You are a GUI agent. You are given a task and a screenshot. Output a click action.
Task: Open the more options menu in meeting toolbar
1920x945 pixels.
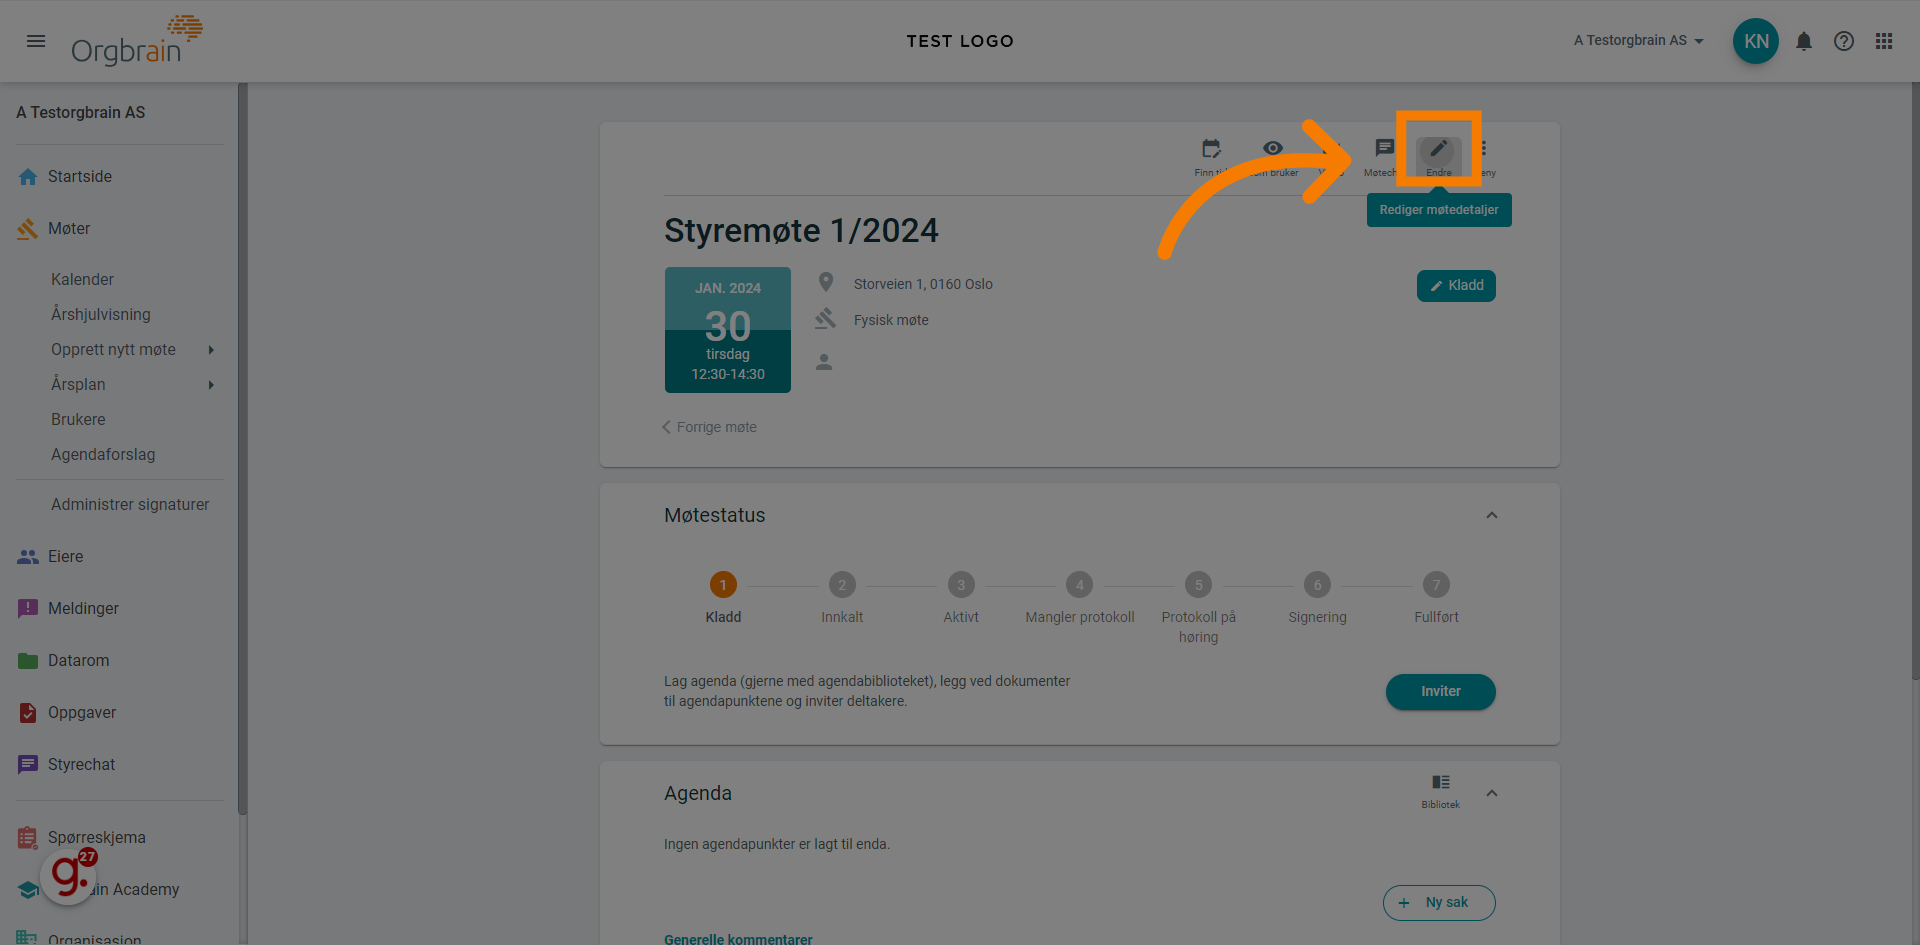pyautogui.click(x=1484, y=148)
